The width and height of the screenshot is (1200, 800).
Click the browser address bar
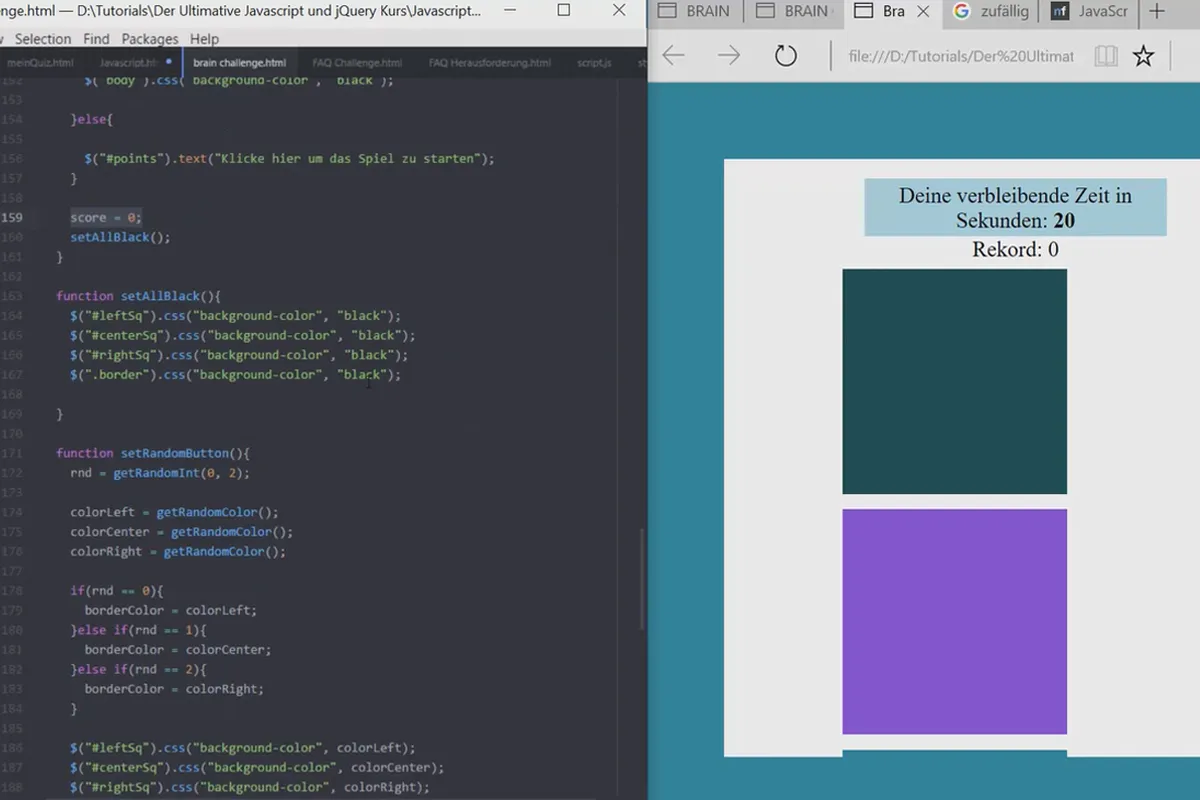(x=960, y=56)
